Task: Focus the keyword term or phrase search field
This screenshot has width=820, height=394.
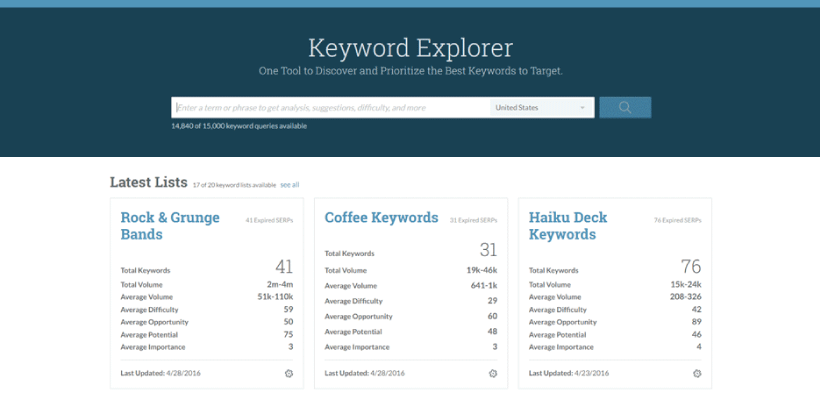Action: tap(331, 108)
